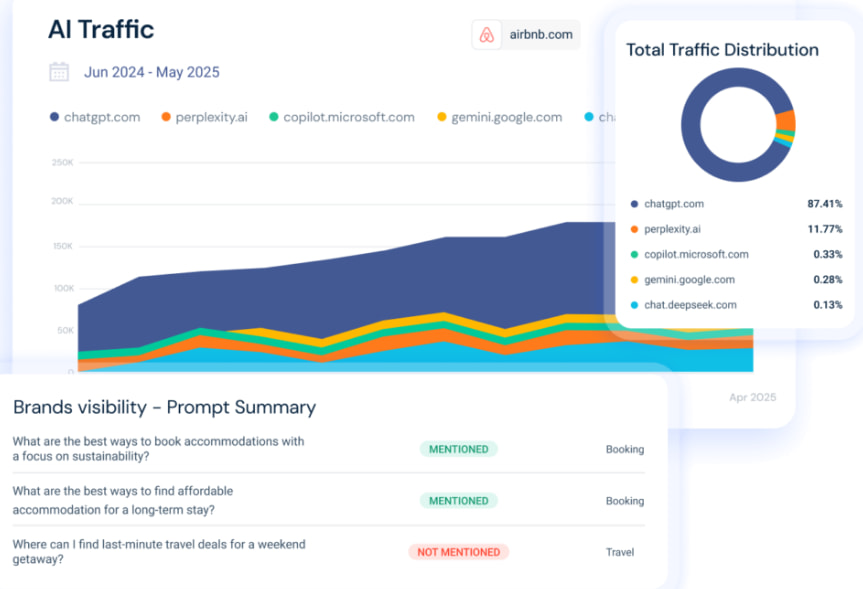
Task: Click the Airbnb logo icon
Action: point(488,35)
